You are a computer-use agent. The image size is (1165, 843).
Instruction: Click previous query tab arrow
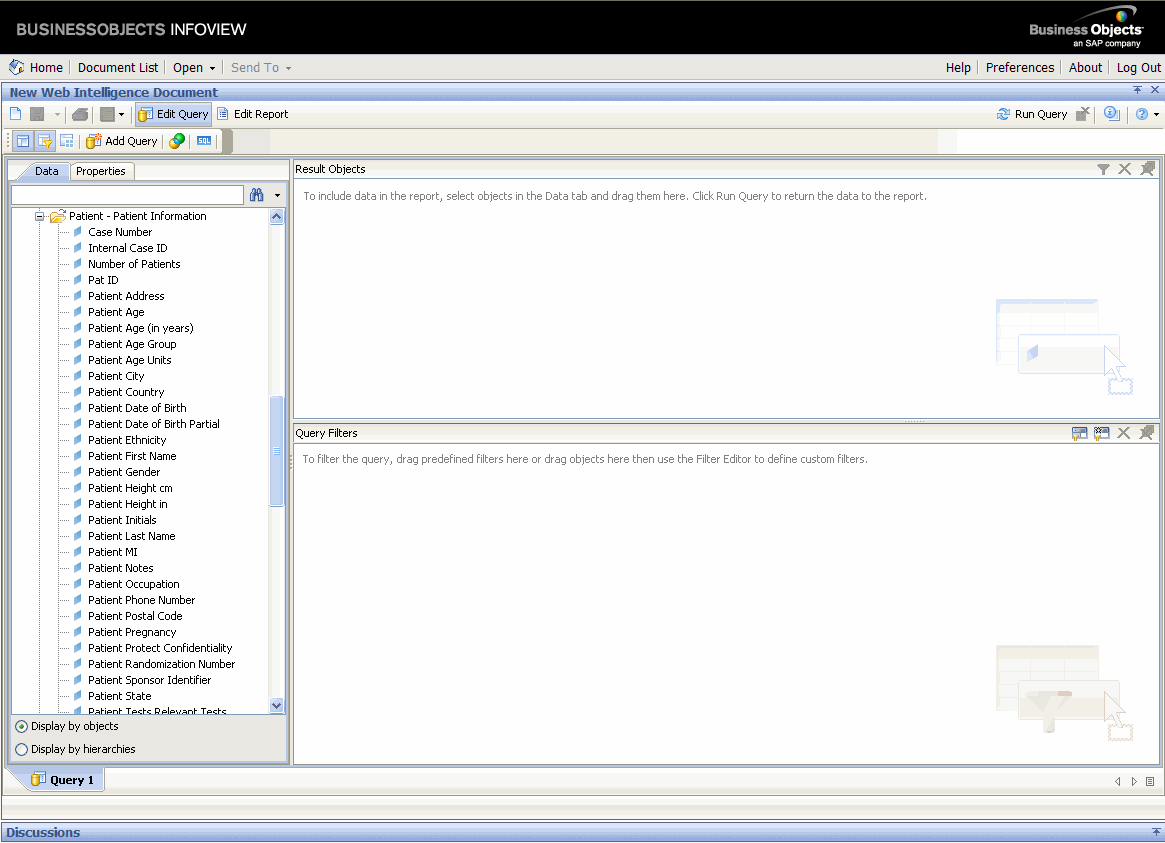pyautogui.click(x=1117, y=781)
